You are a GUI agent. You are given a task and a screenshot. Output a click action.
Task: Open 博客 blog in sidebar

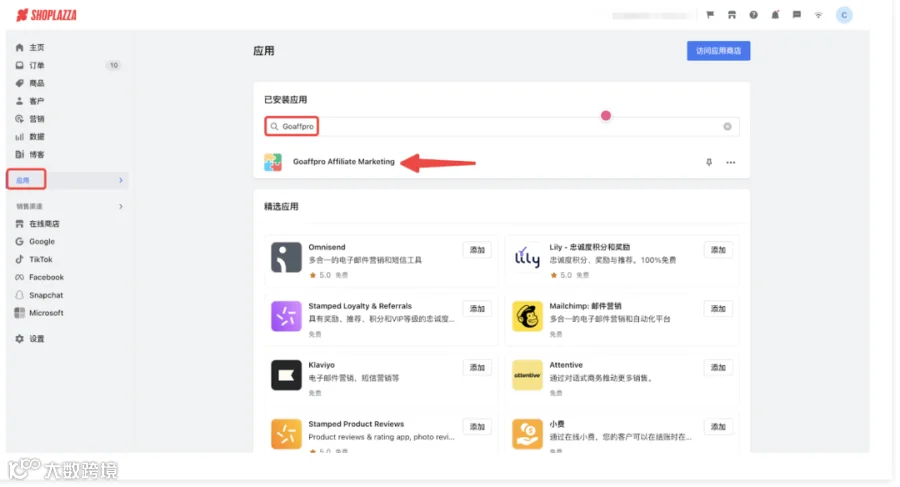click(37, 154)
